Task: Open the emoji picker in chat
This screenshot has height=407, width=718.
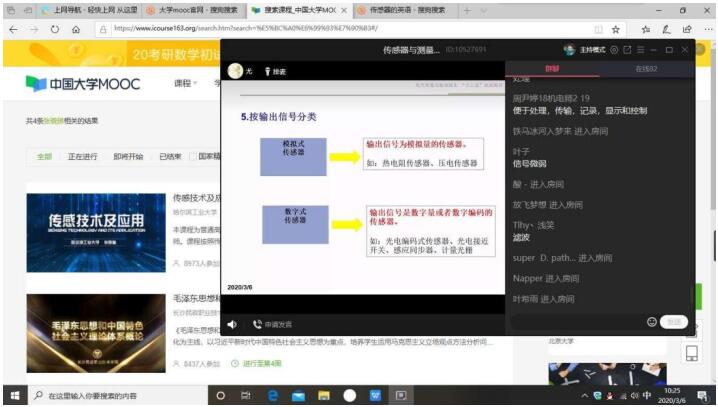Action: click(x=652, y=322)
